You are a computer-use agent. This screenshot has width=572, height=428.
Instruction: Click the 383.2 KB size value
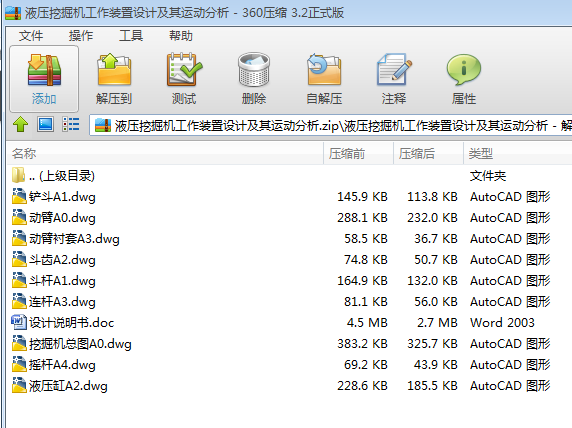click(362, 344)
